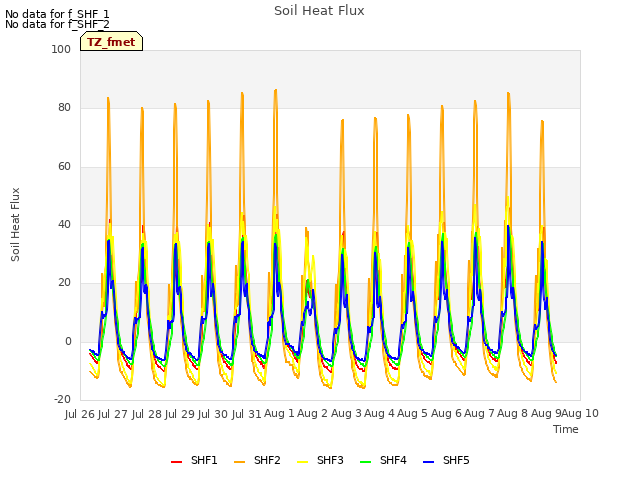The height and width of the screenshot is (480, 640).
Task: Click the Aug 6 x-axis tick label
Action: point(446,413)
